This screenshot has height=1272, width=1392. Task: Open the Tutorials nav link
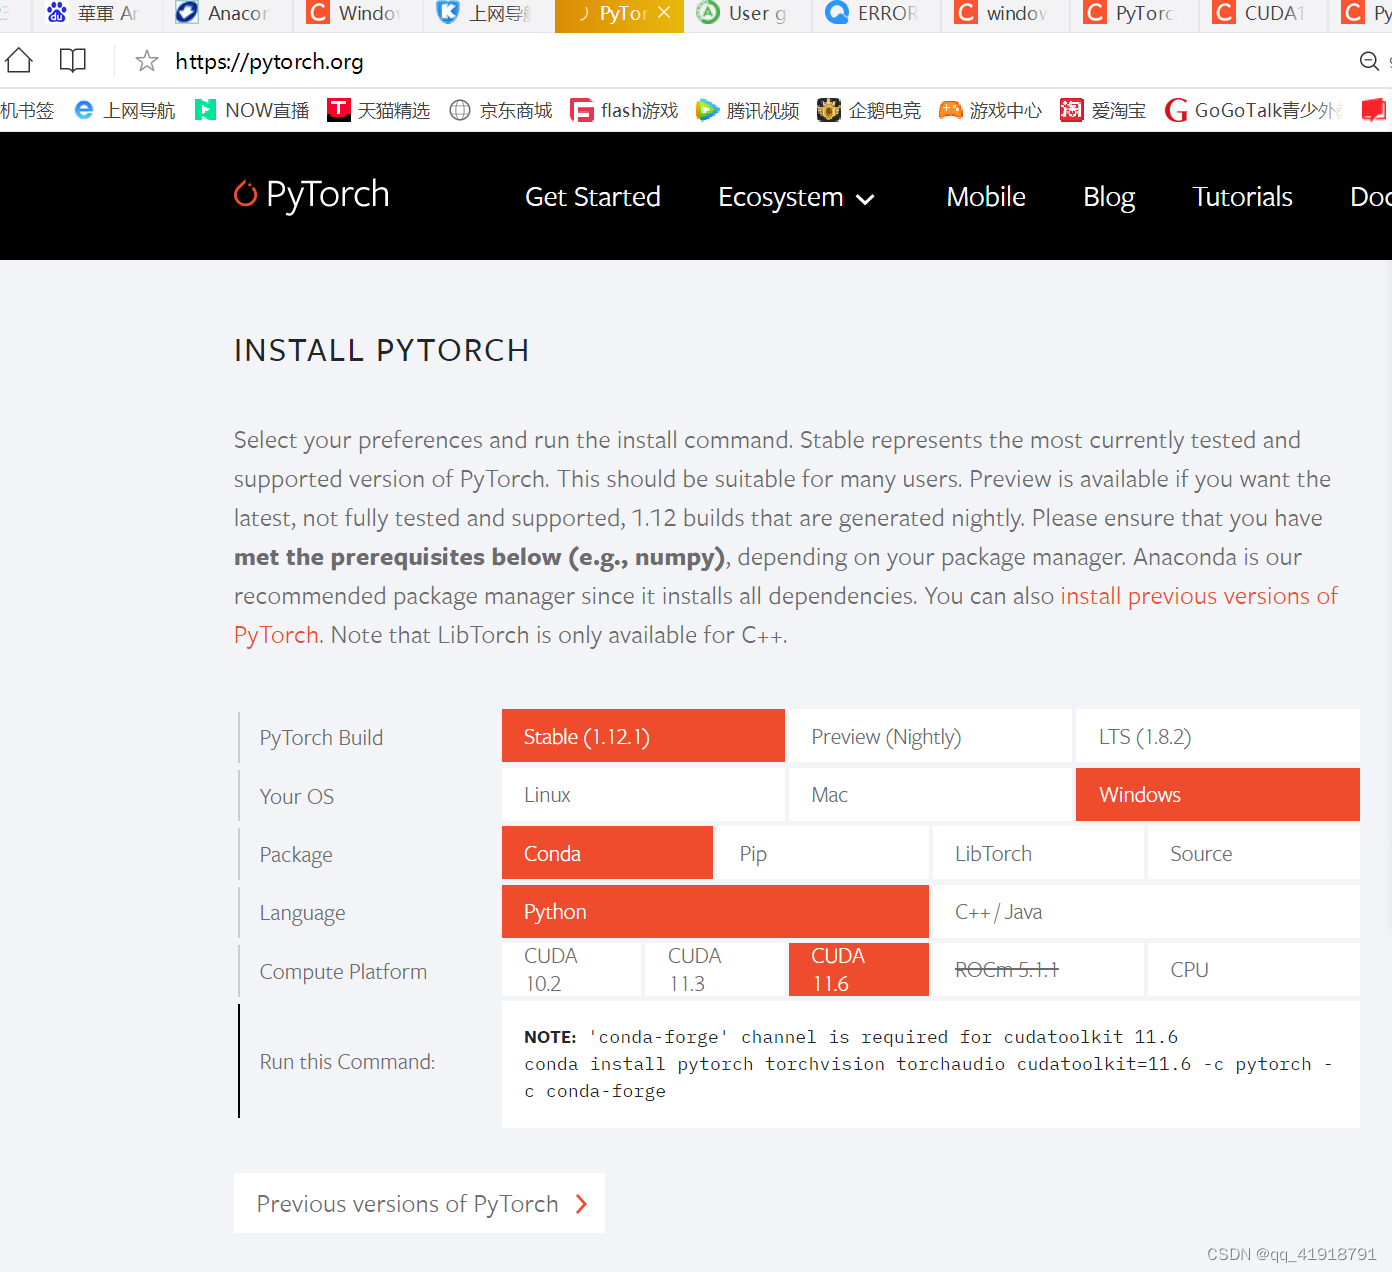[x=1242, y=197]
